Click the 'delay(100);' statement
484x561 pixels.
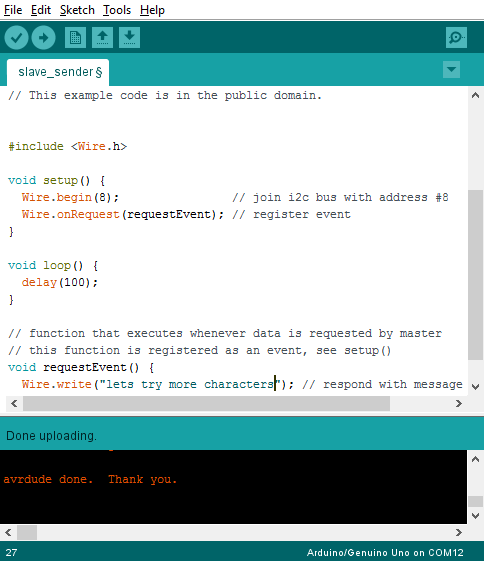click(x=60, y=282)
